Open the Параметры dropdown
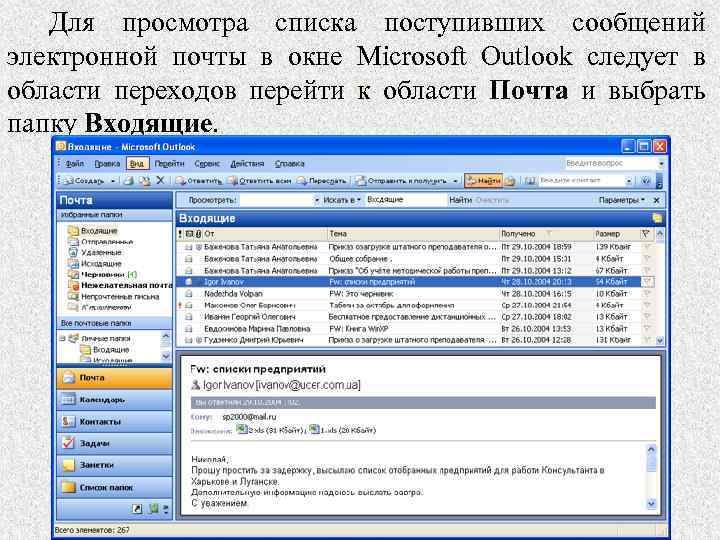Screen dimensions: 720x540 (622, 200)
